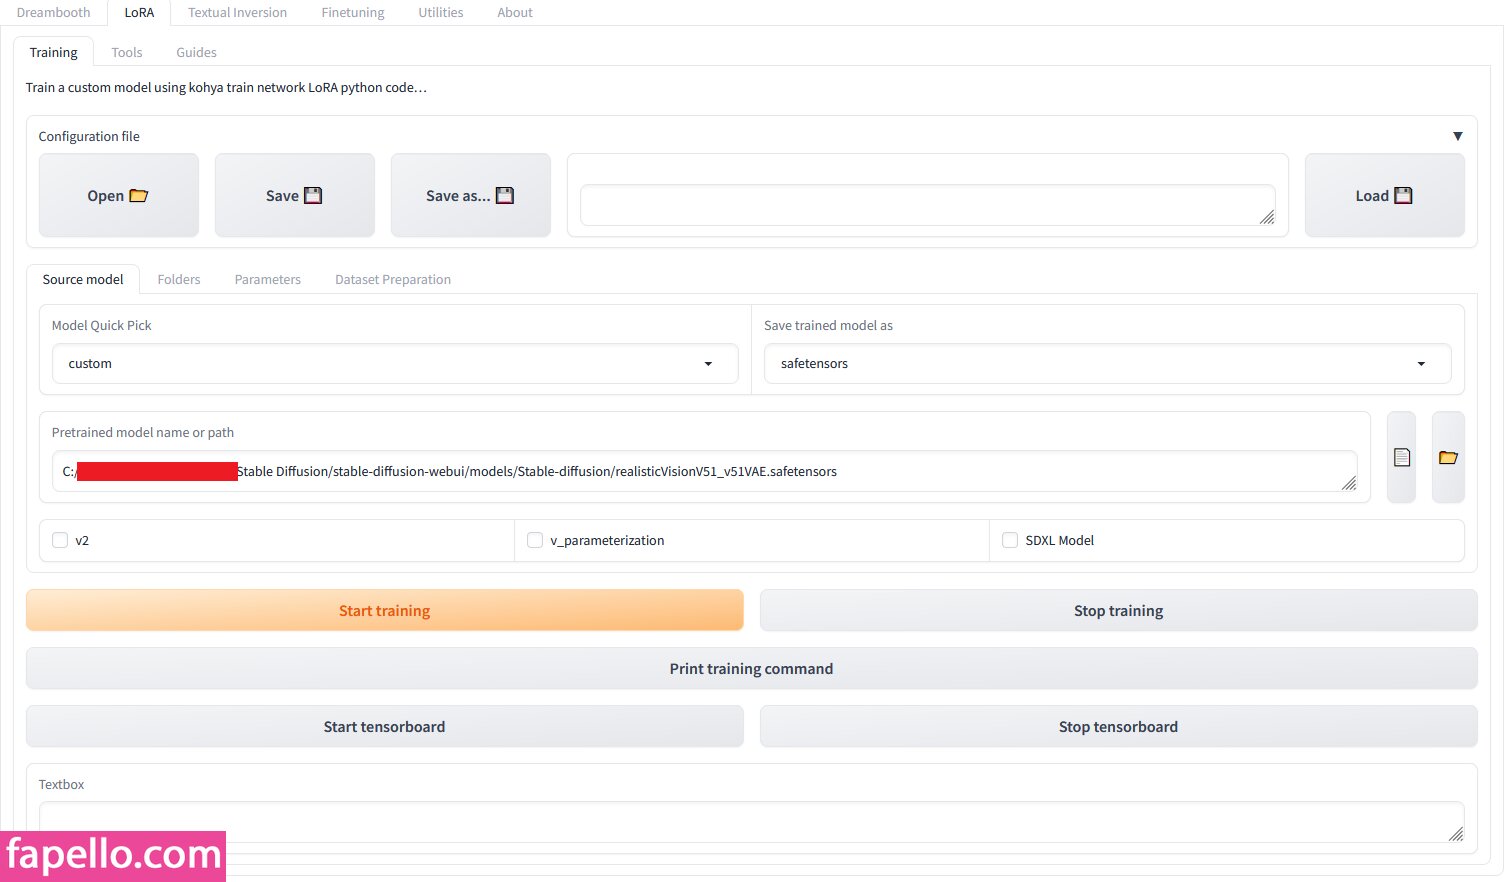The image size is (1511, 882).
Task: Click the configuration file path text field
Action: point(928,205)
